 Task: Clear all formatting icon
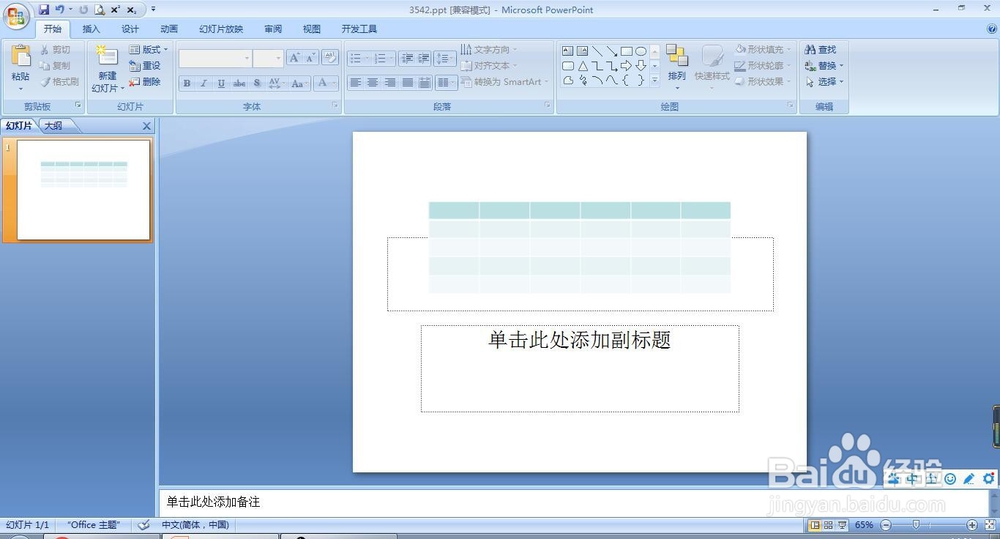click(x=330, y=58)
